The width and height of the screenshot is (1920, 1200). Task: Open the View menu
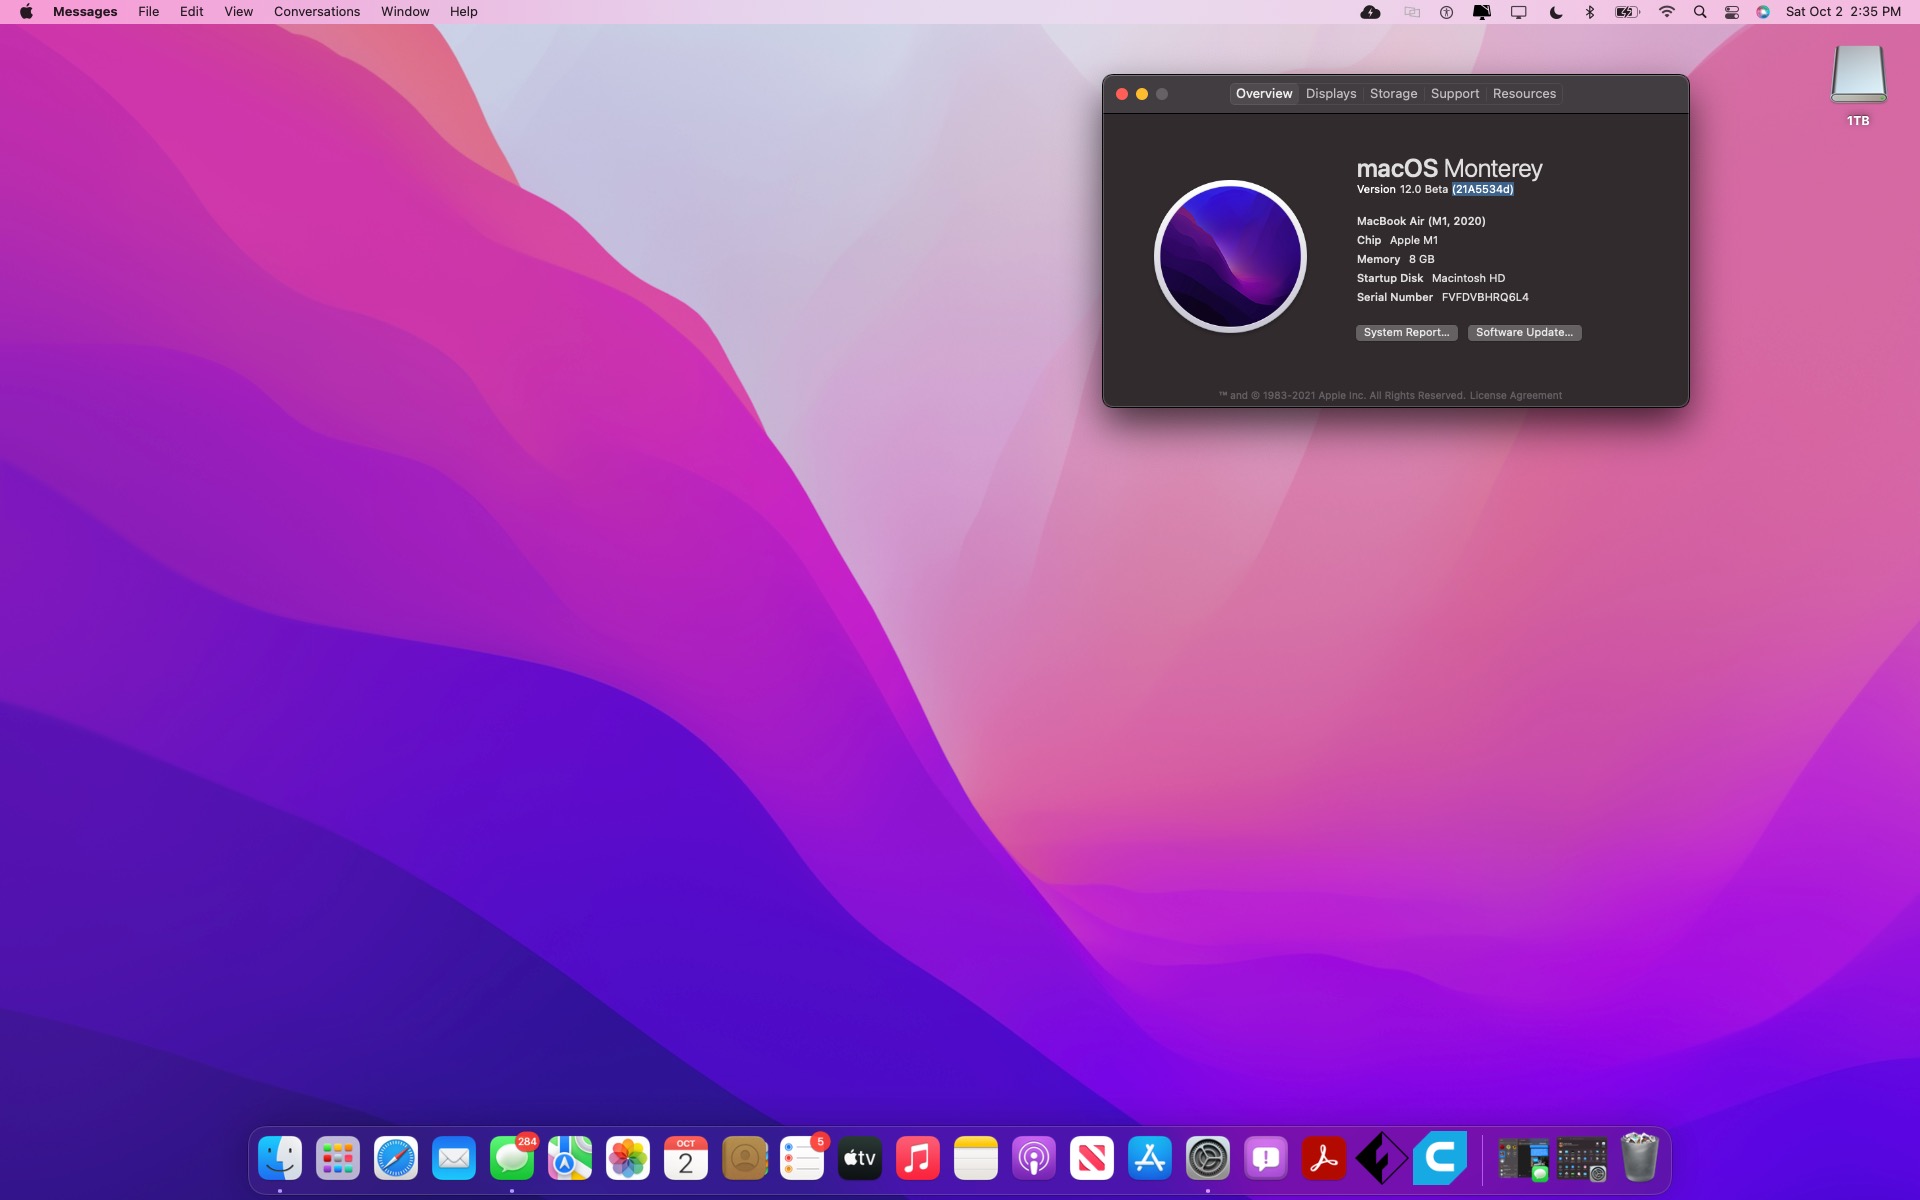click(x=239, y=12)
